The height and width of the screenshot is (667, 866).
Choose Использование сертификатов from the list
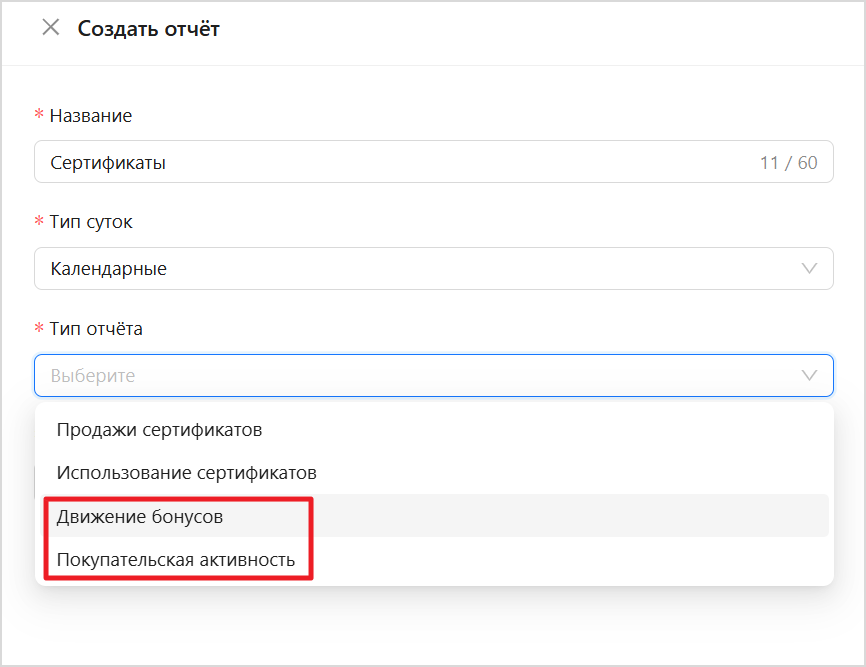[x=186, y=473]
